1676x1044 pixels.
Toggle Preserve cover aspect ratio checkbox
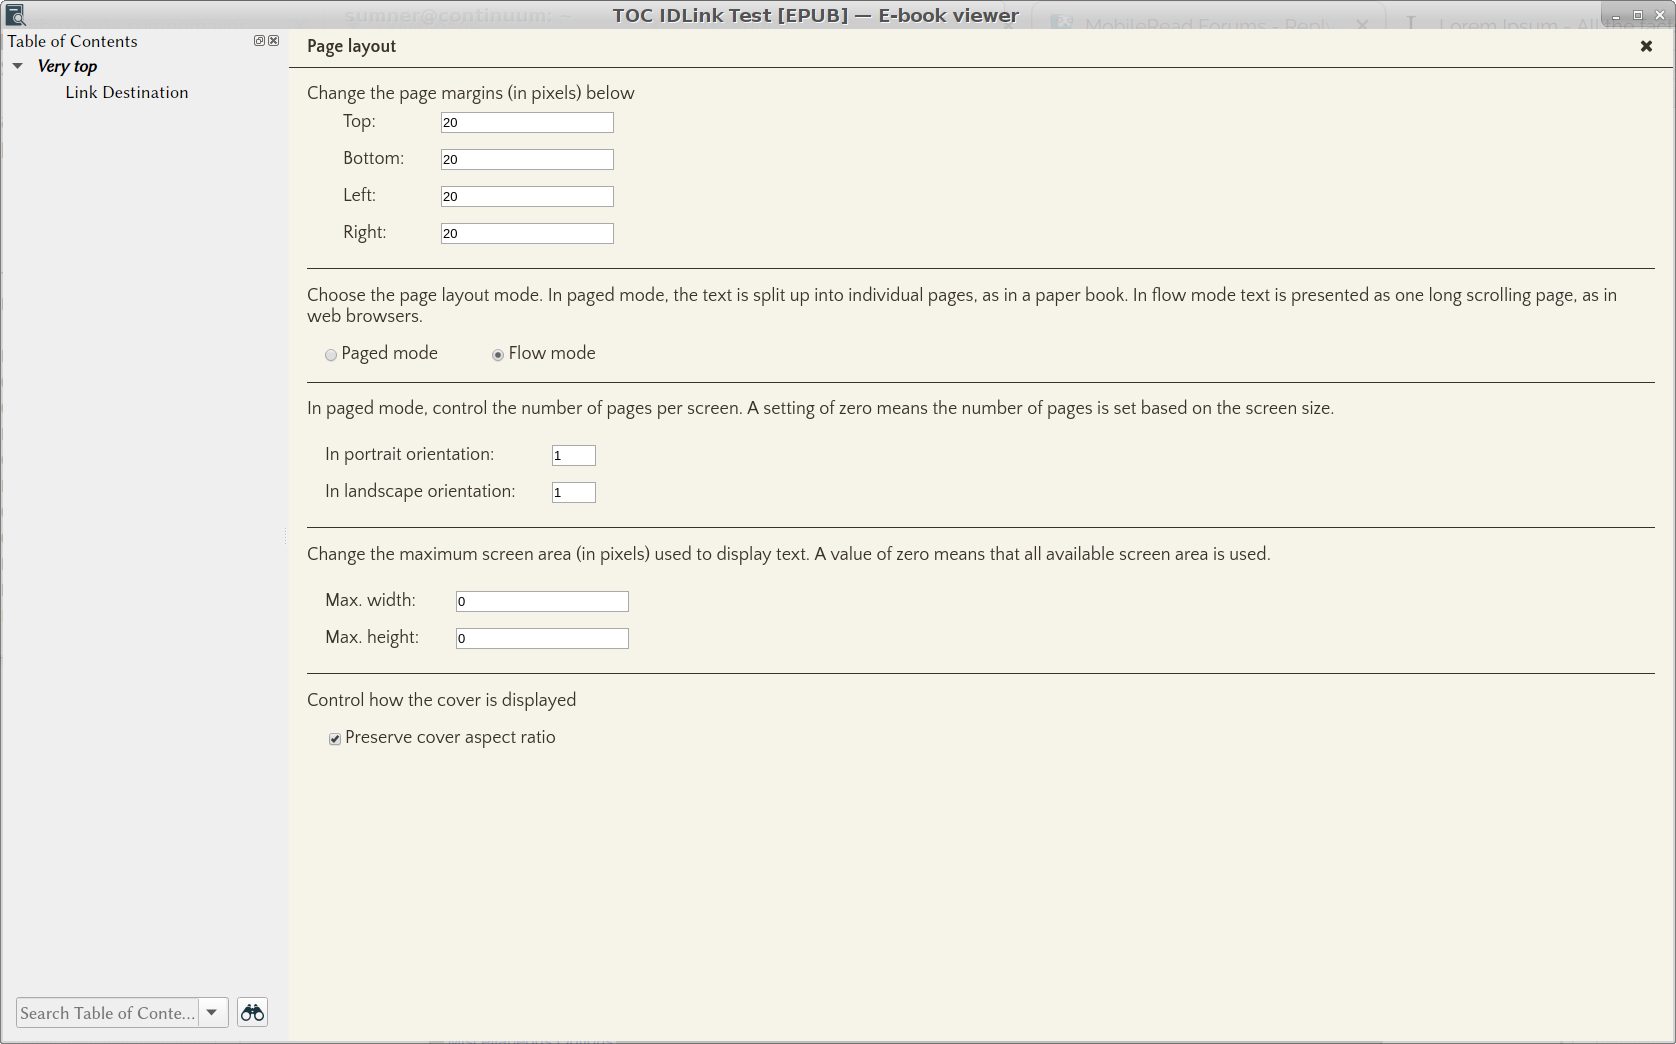pos(335,739)
